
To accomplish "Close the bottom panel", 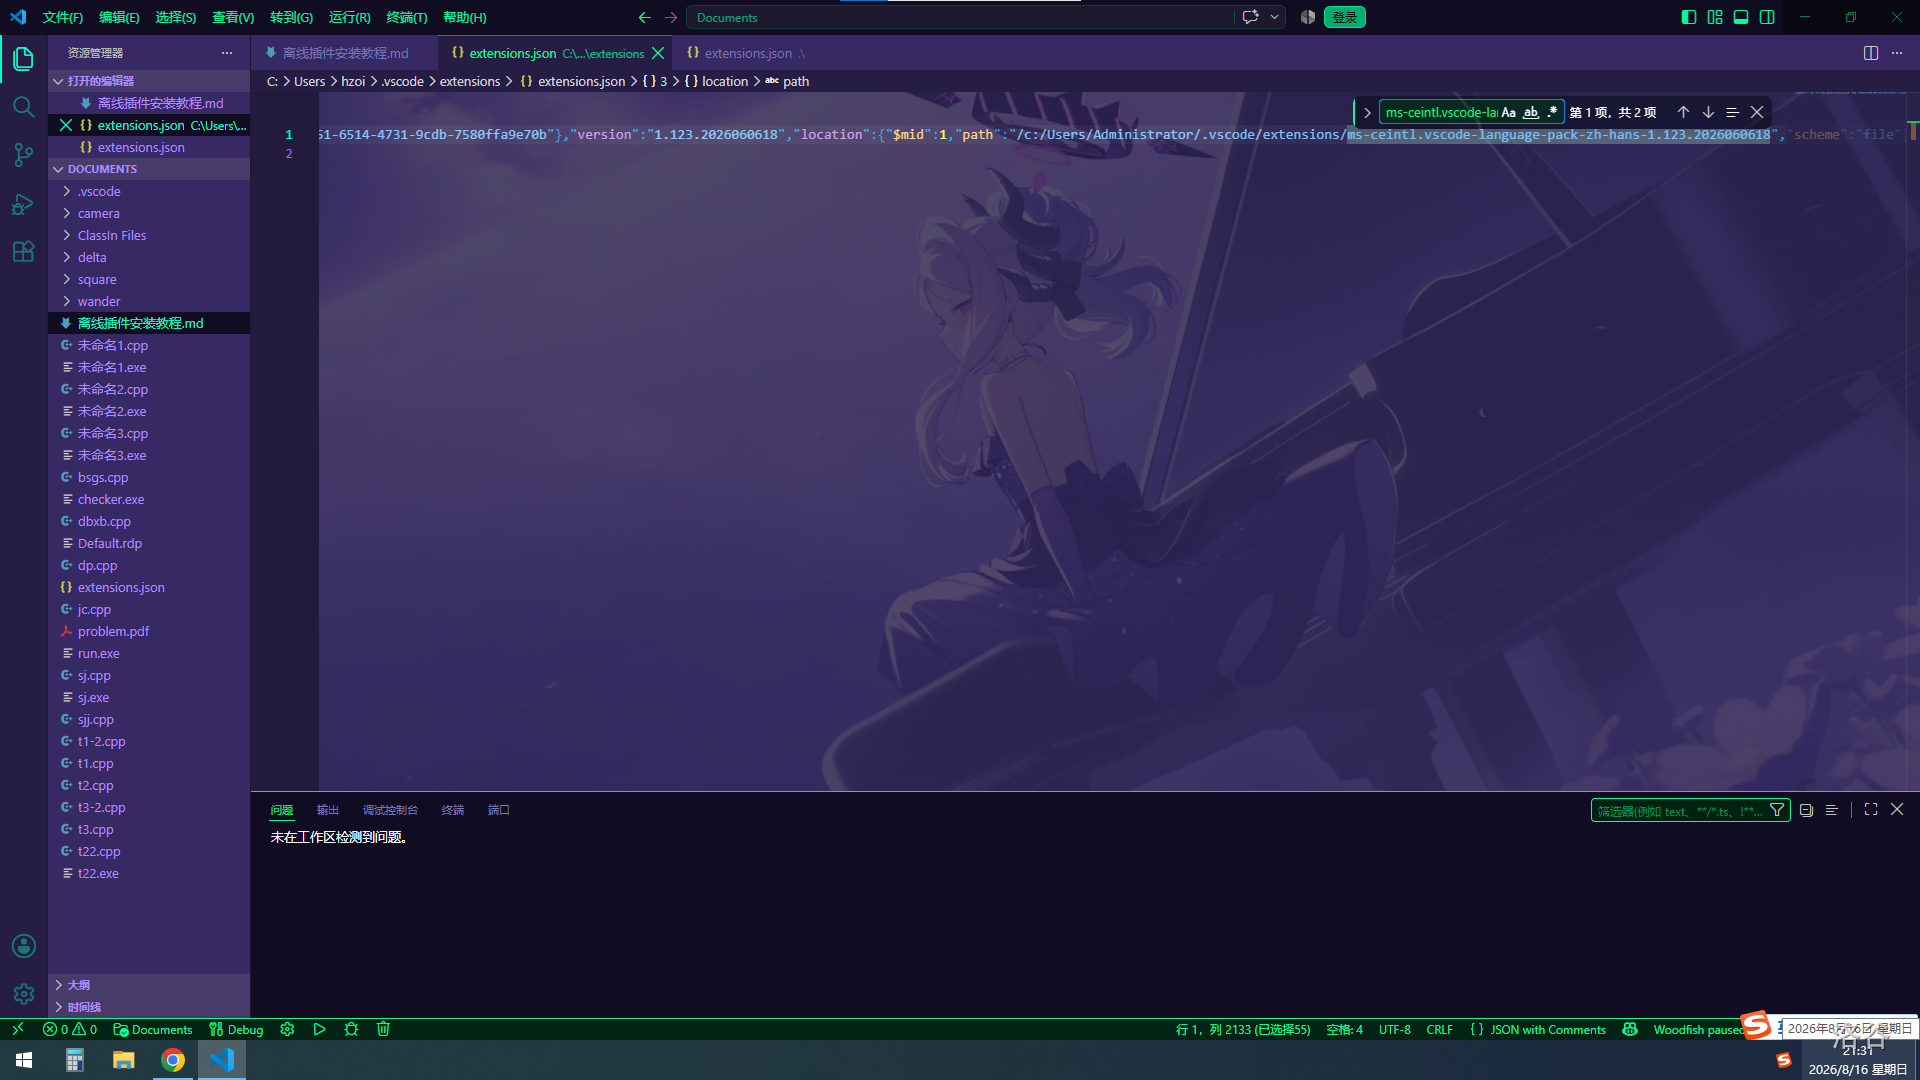I will click(x=1897, y=809).
